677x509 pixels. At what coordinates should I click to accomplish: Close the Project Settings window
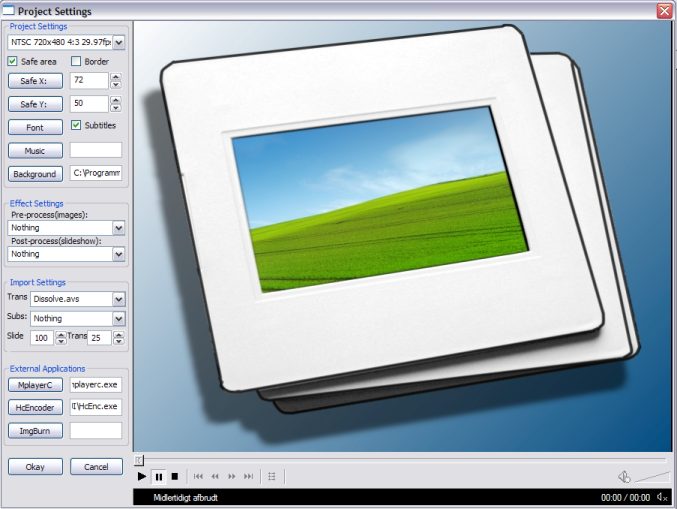point(664,10)
